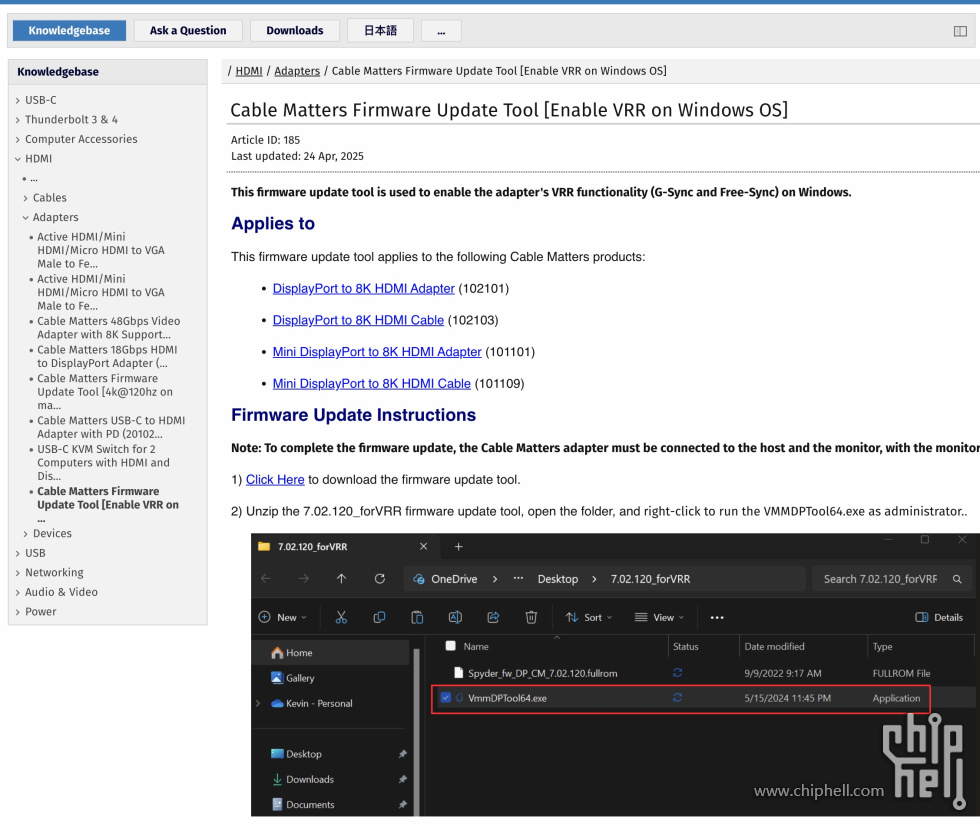Viewport: 980px width, 826px height.
Task: Sort files by Date modified column
Action: coord(774,647)
